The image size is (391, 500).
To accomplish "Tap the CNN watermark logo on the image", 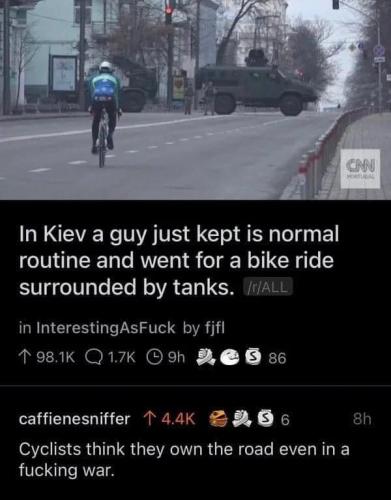I will [360, 169].
